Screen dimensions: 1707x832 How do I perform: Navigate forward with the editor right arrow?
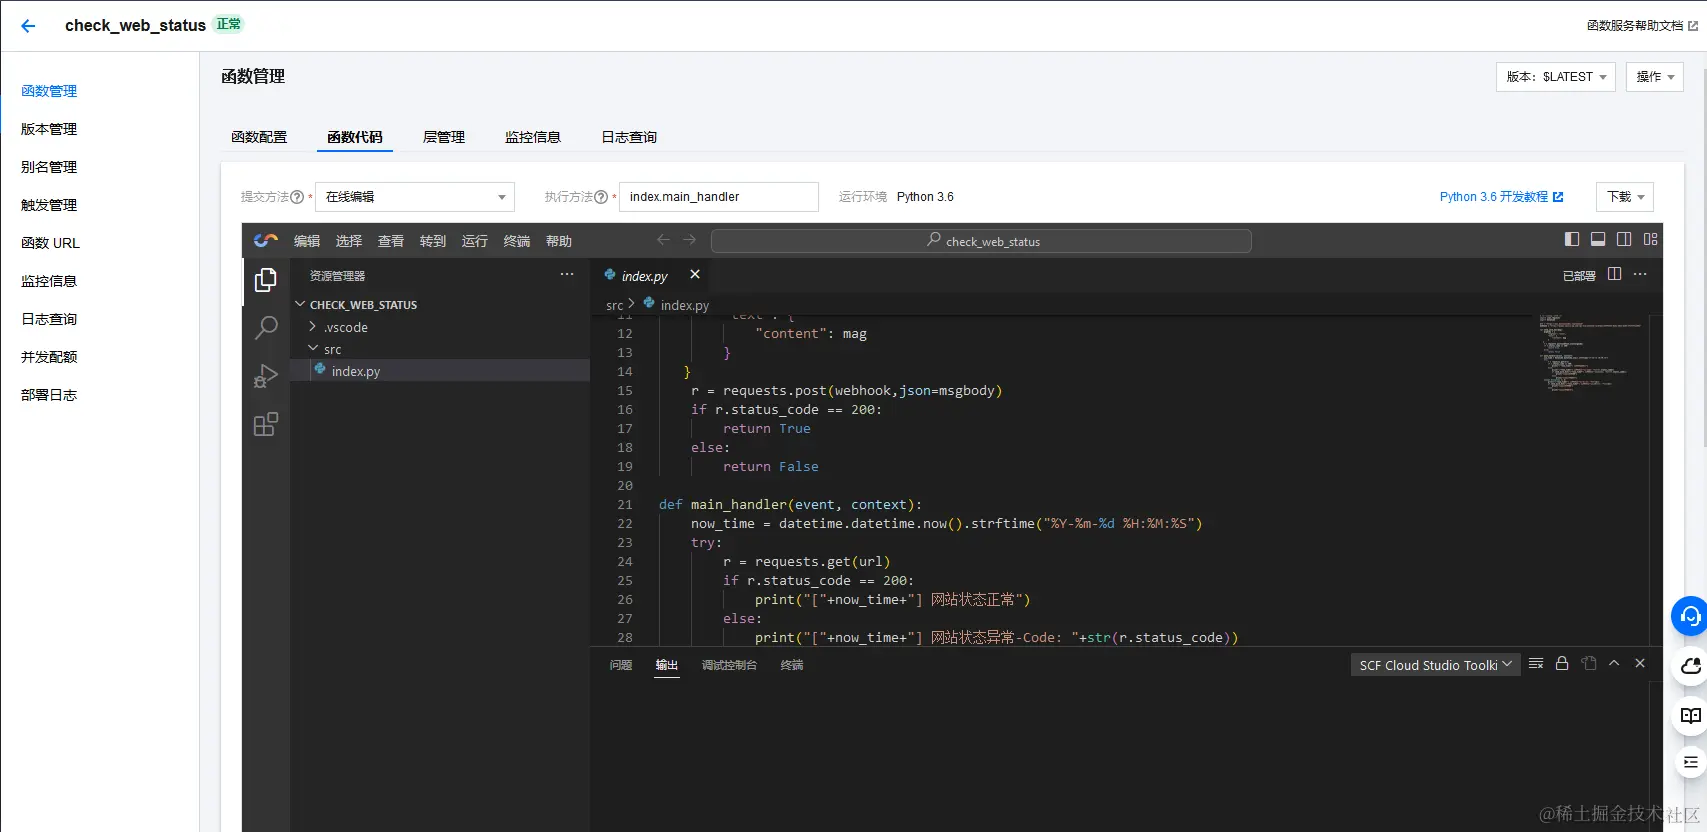[689, 240]
